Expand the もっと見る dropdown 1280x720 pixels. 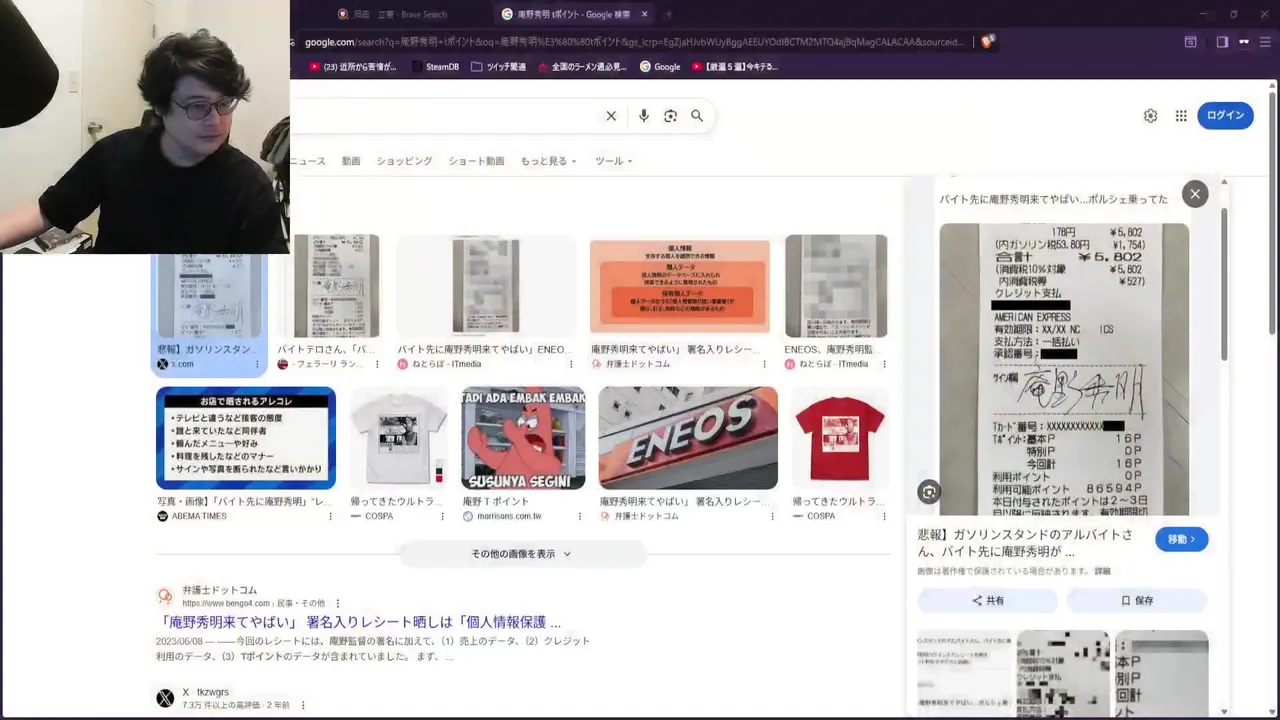coord(548,161)
